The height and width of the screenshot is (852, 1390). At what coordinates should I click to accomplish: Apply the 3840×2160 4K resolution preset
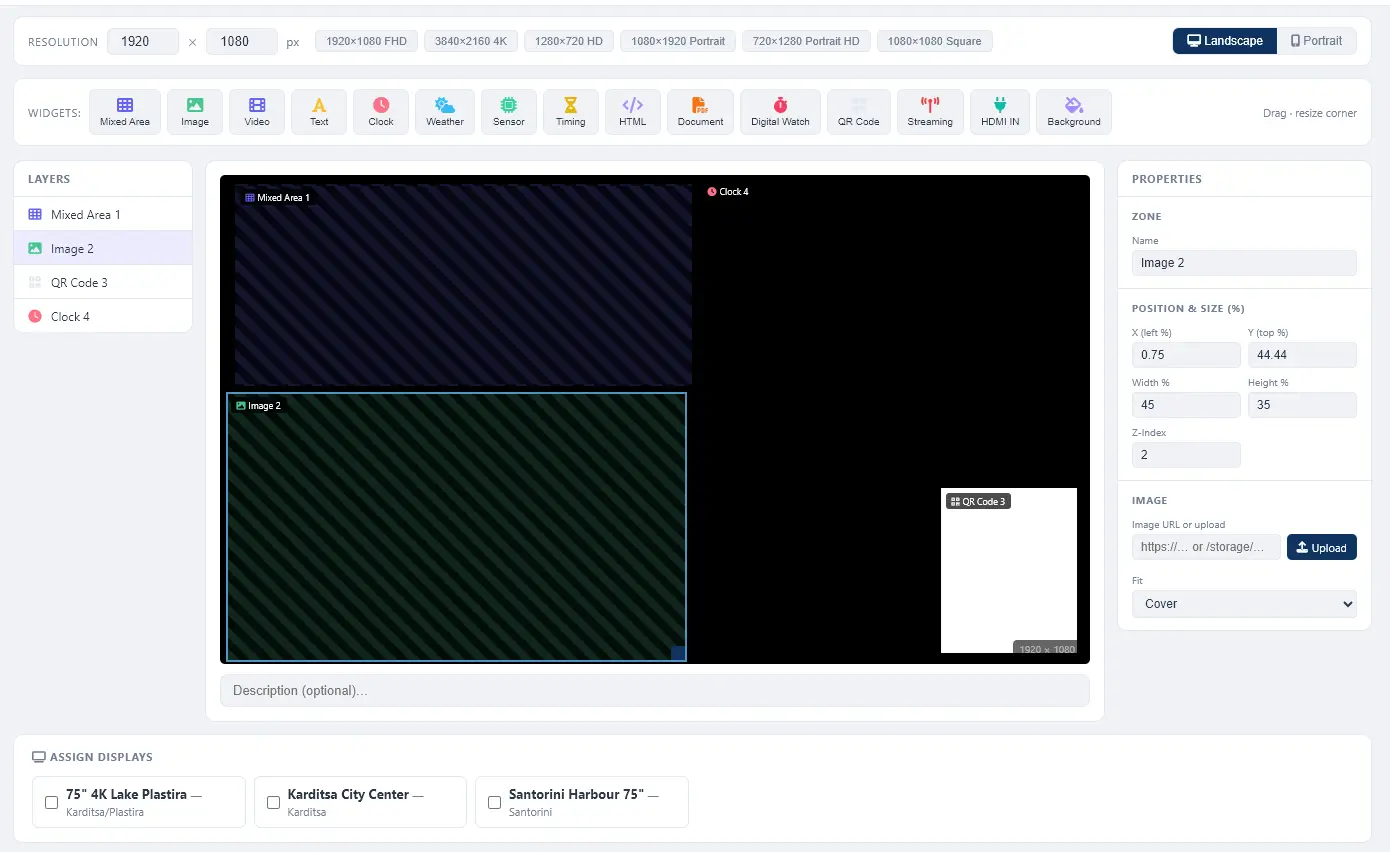471,41
